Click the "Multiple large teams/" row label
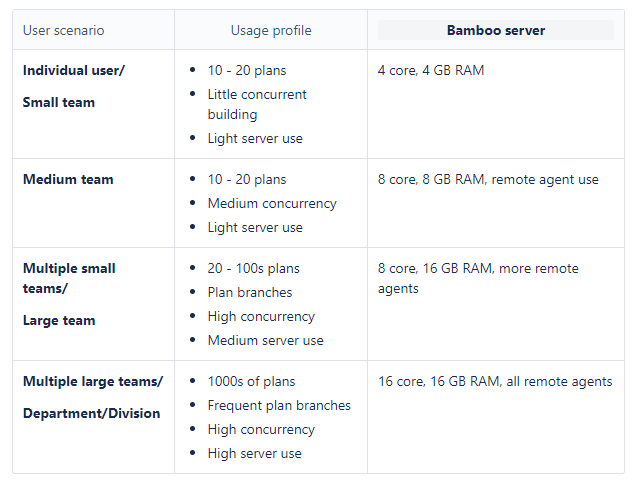 click(92, 382)
